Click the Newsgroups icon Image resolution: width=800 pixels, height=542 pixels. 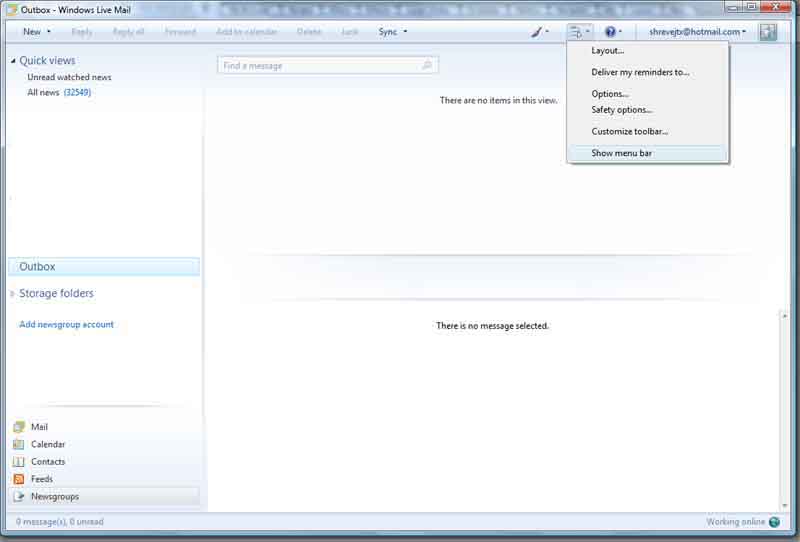coord(19,496)
